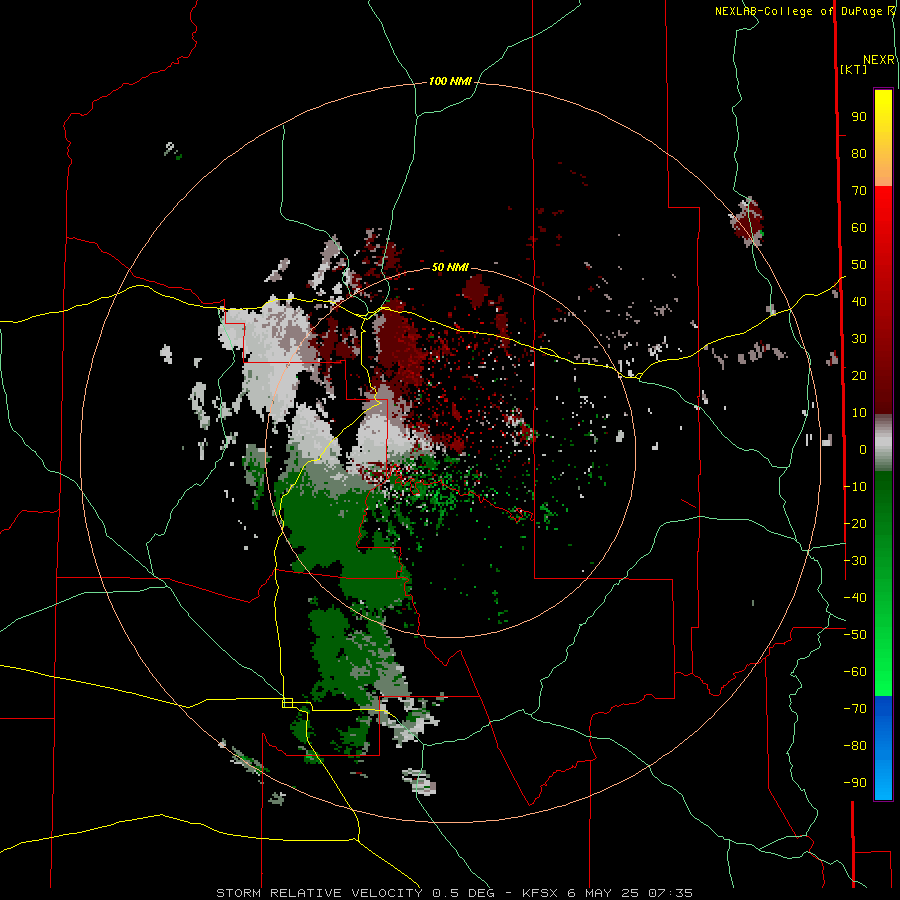Image resolution: width=900 pixels, height=900 pixels.
Task: Click the 10 value on the velocity scale
Action: point(859,413)
